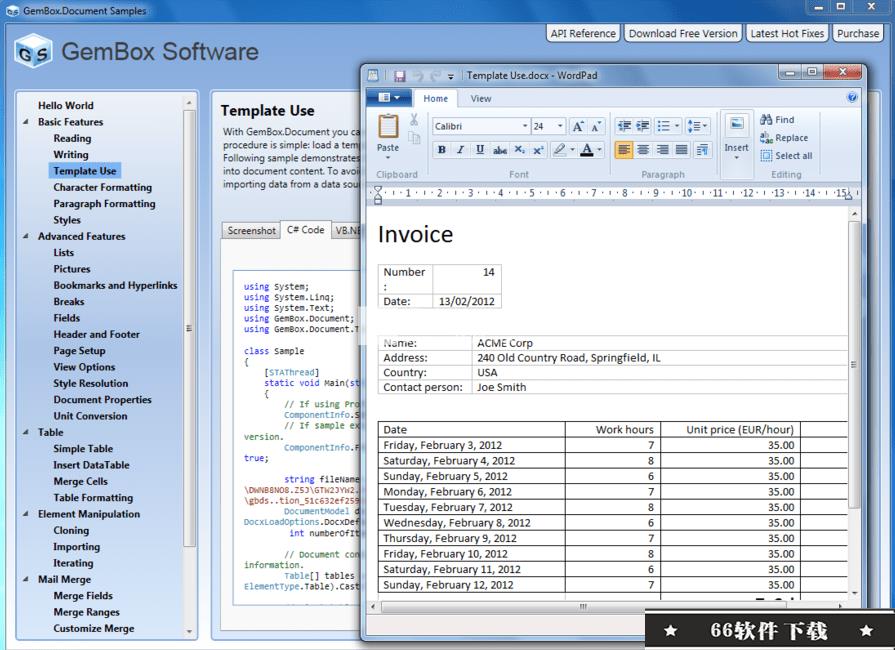This screenshot has height=650, width=895.
Task: Open the Paragraph settings dialog icon
Action: coord(702,150)
